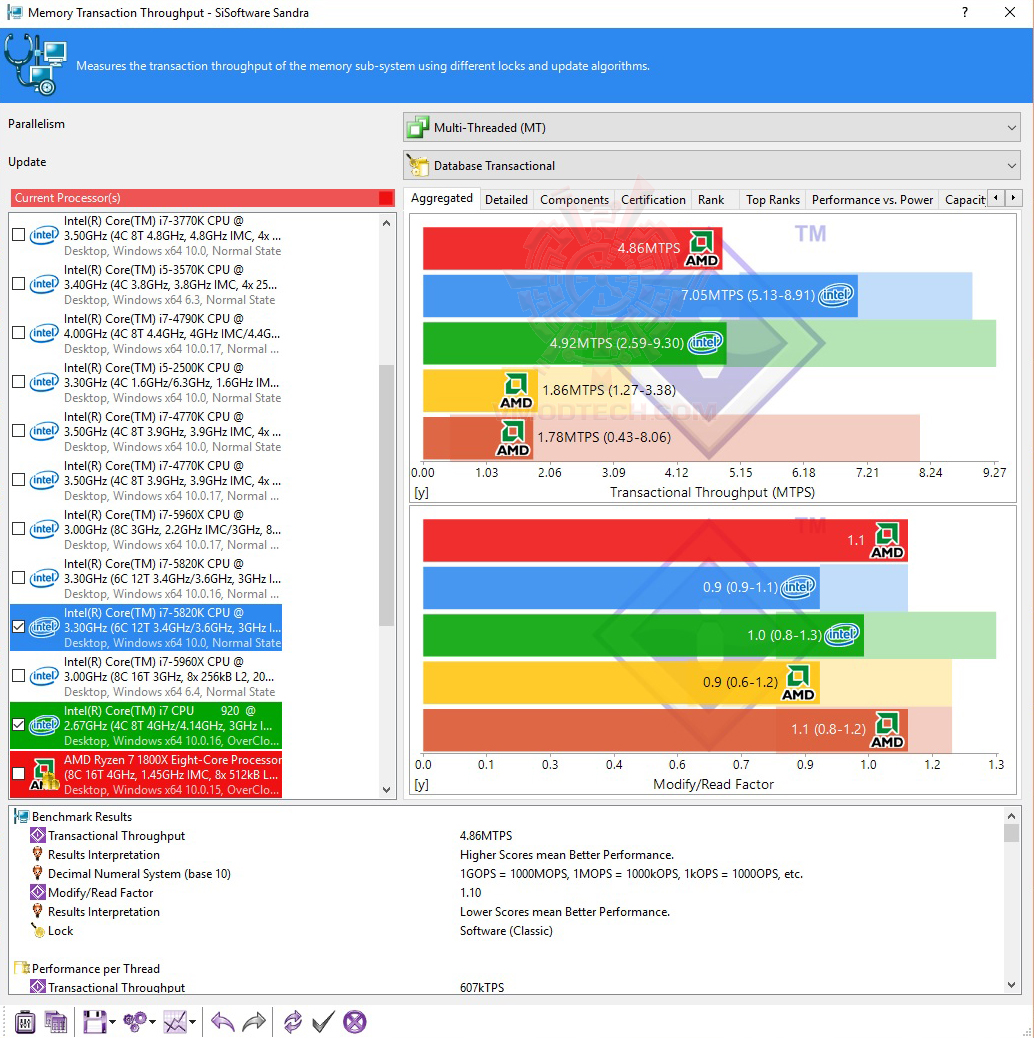Open the Components tab
The height and width of the screenshot is (1038, 1034).
[x=574, y=200]
